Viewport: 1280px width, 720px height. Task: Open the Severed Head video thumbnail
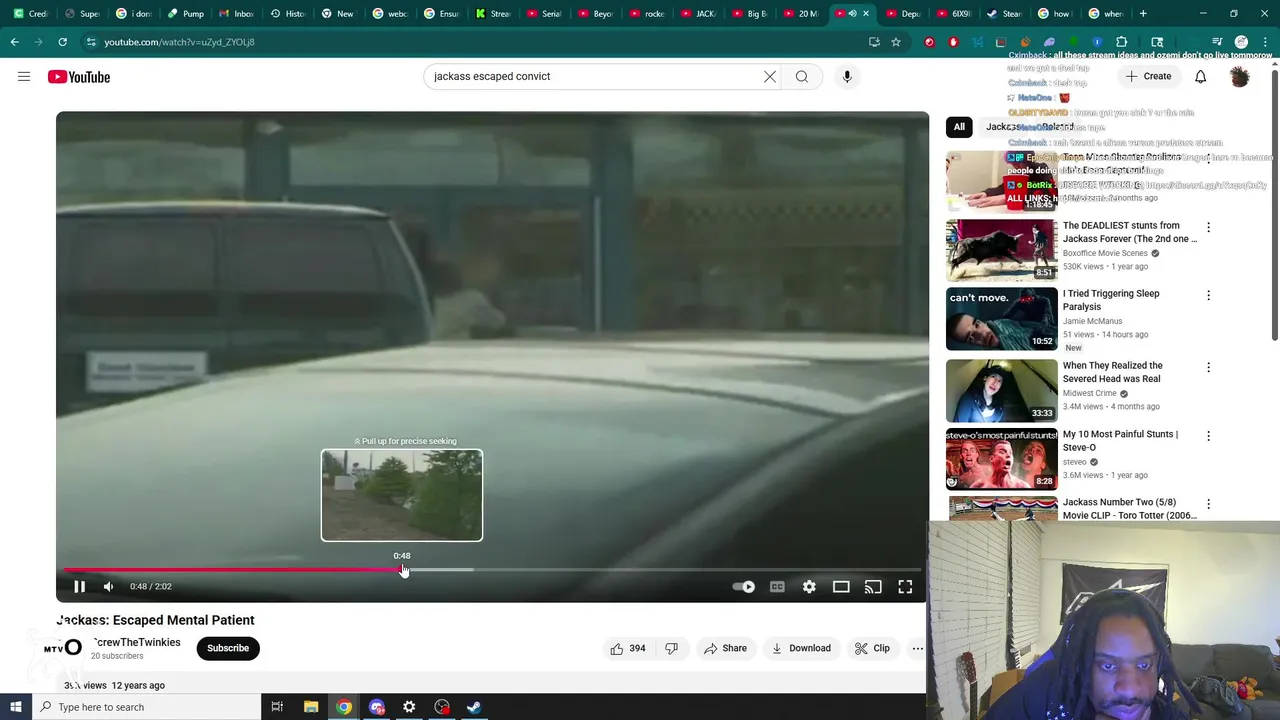[x=1001, y=390]
